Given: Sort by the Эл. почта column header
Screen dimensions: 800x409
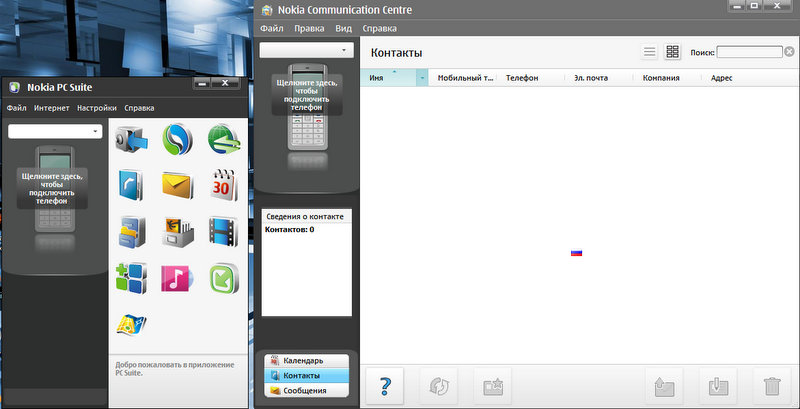Looking at the screenshot, I should click(x=598, y=78).
